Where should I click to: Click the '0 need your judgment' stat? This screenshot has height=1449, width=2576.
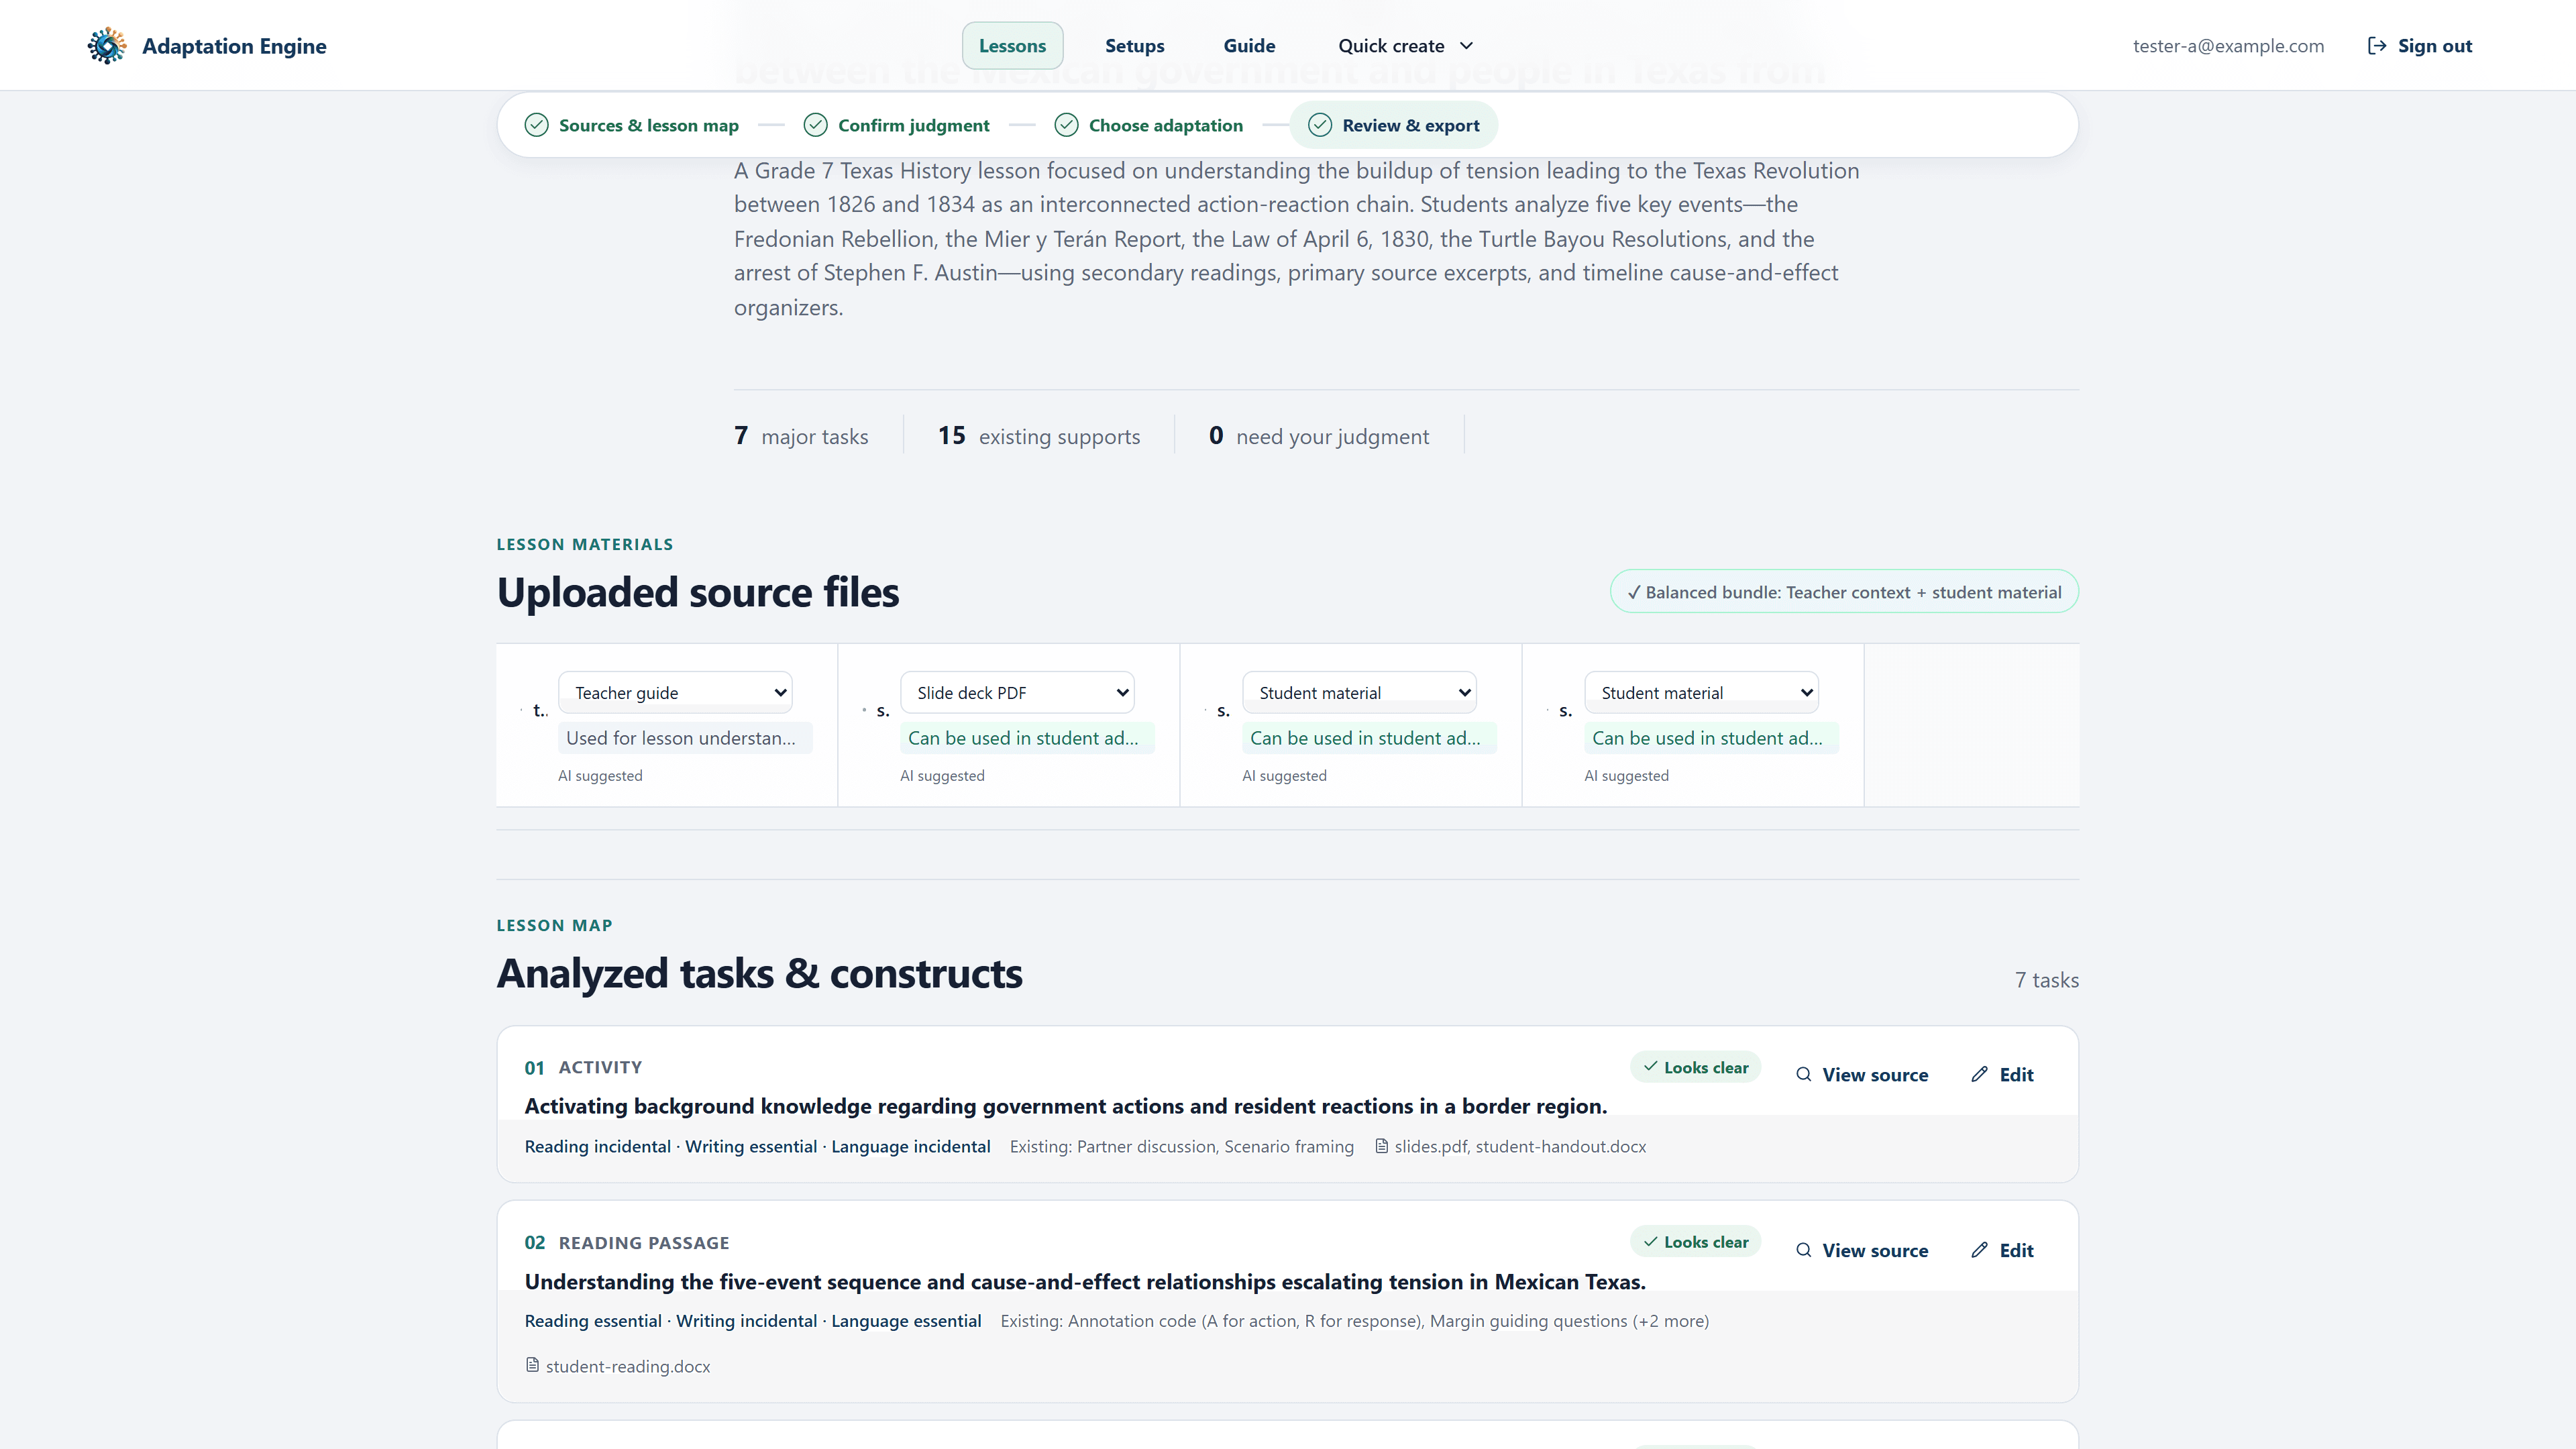(x=1319, y=436)
